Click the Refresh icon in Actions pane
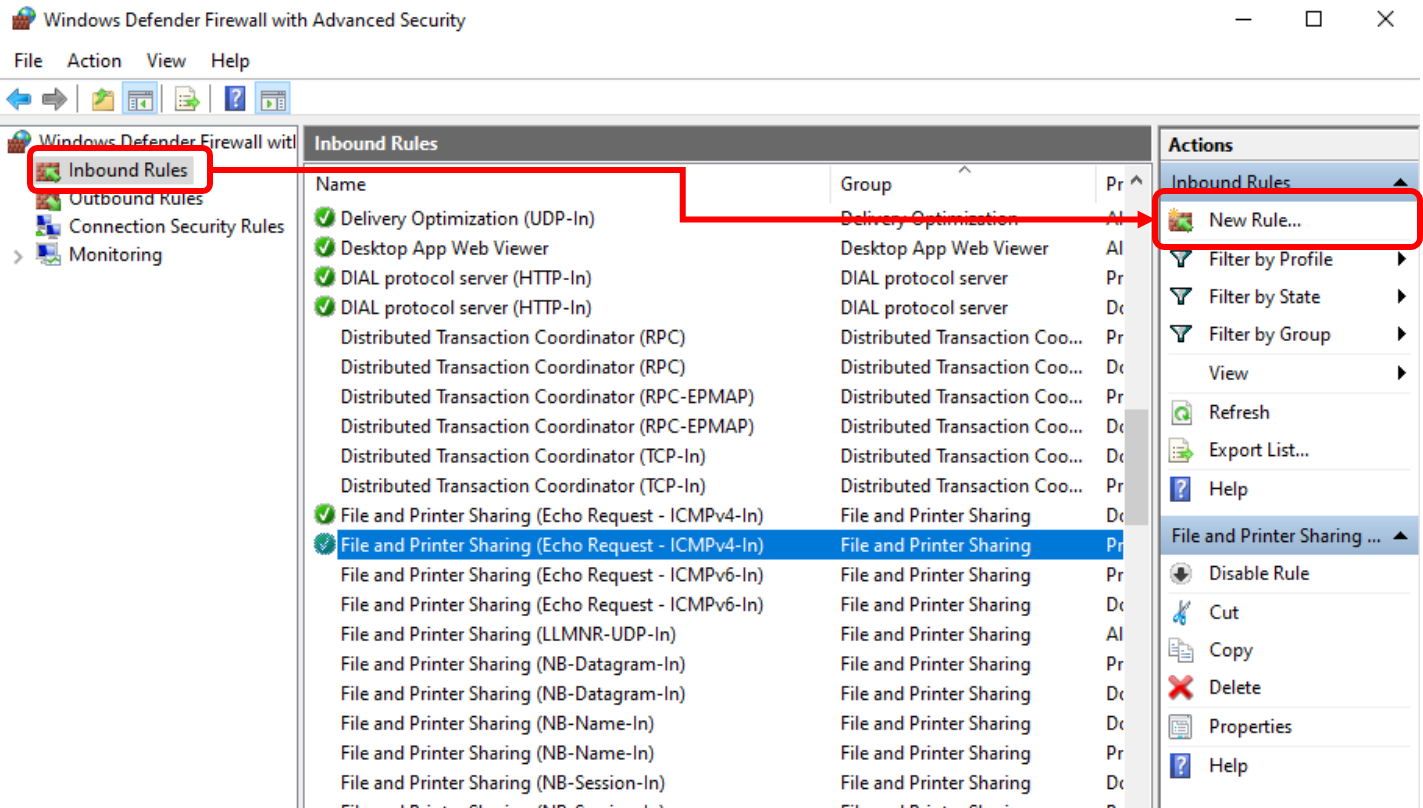The height and width of the screenshot is (808, 1423). tap(1181, 412)
